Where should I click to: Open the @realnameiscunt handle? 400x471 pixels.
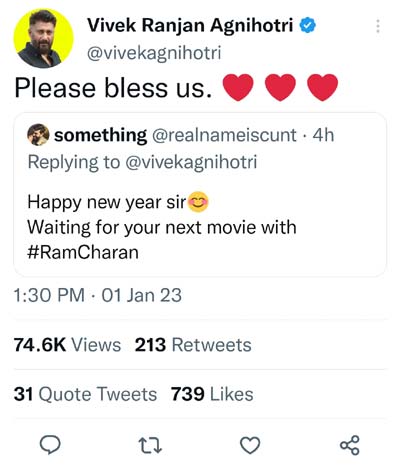click(224, 135)
